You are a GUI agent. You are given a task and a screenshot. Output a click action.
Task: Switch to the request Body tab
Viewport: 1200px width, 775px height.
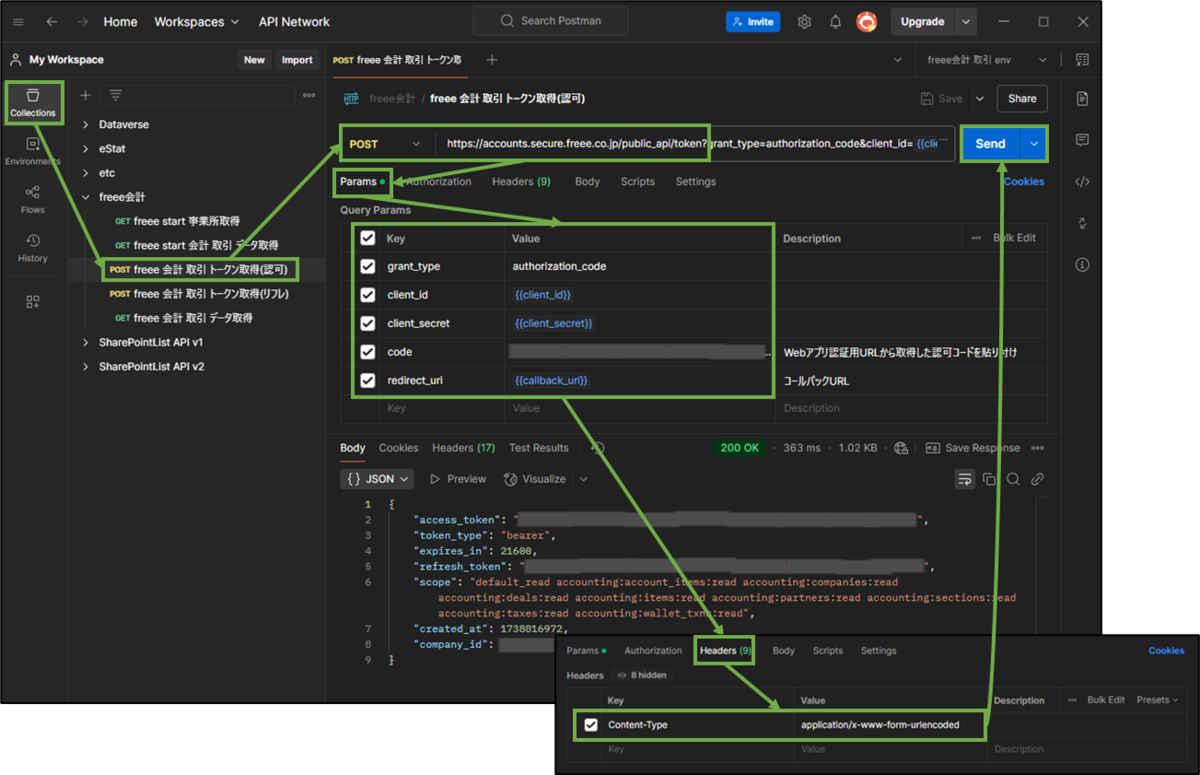coord(587,182)
